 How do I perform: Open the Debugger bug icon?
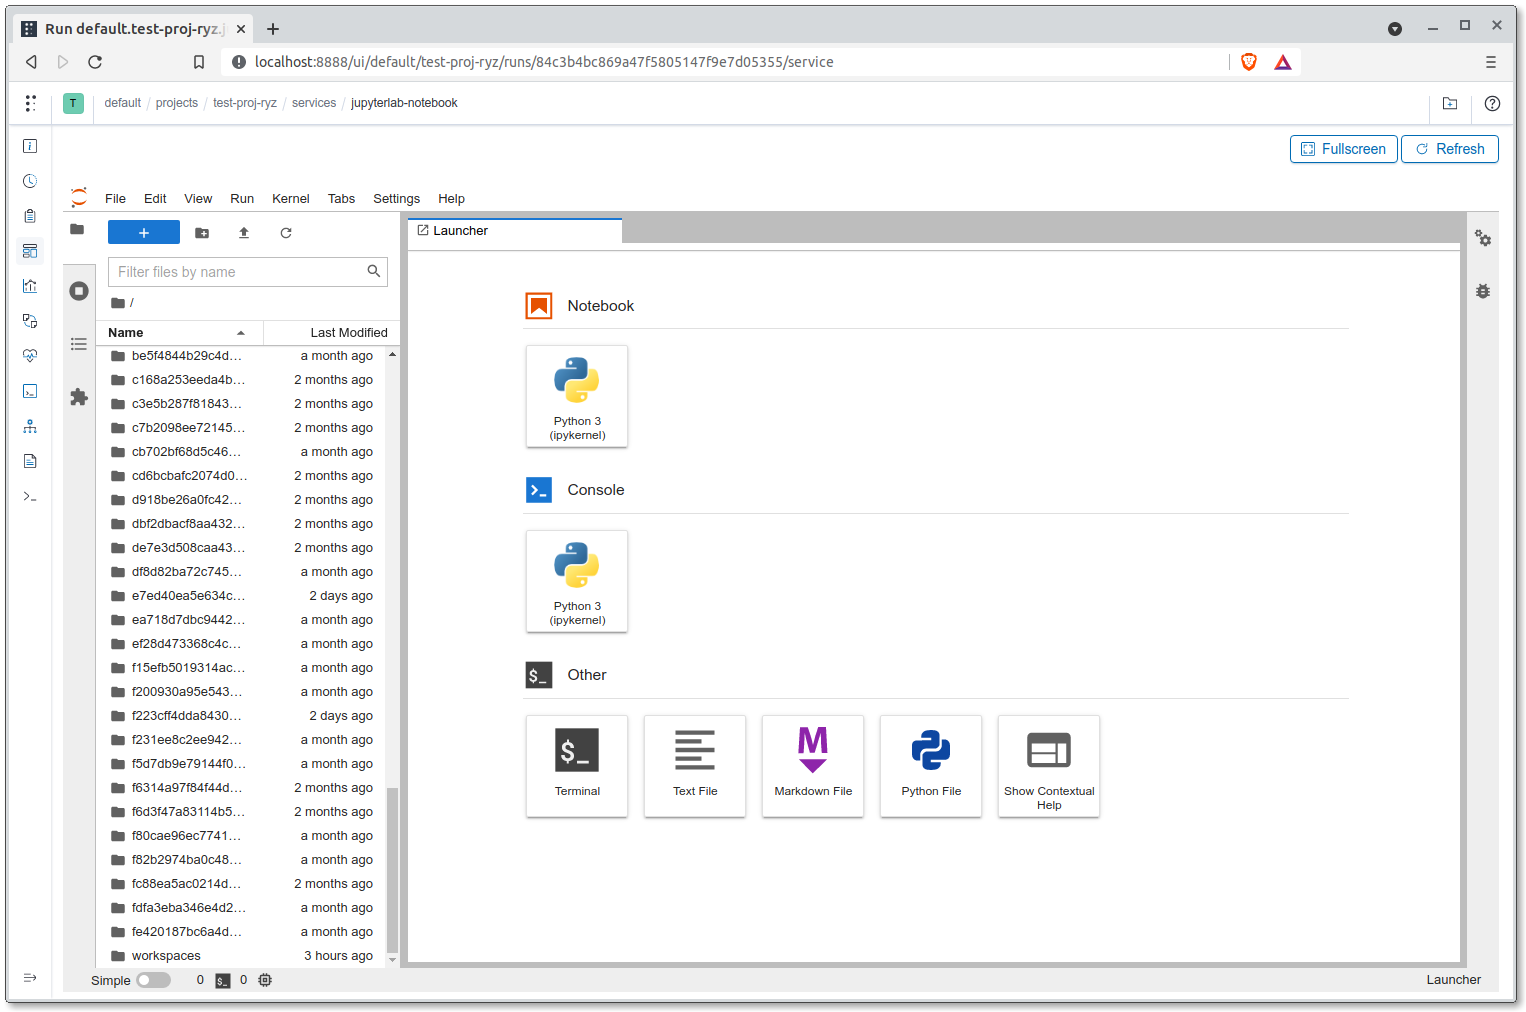(1483, 291)
